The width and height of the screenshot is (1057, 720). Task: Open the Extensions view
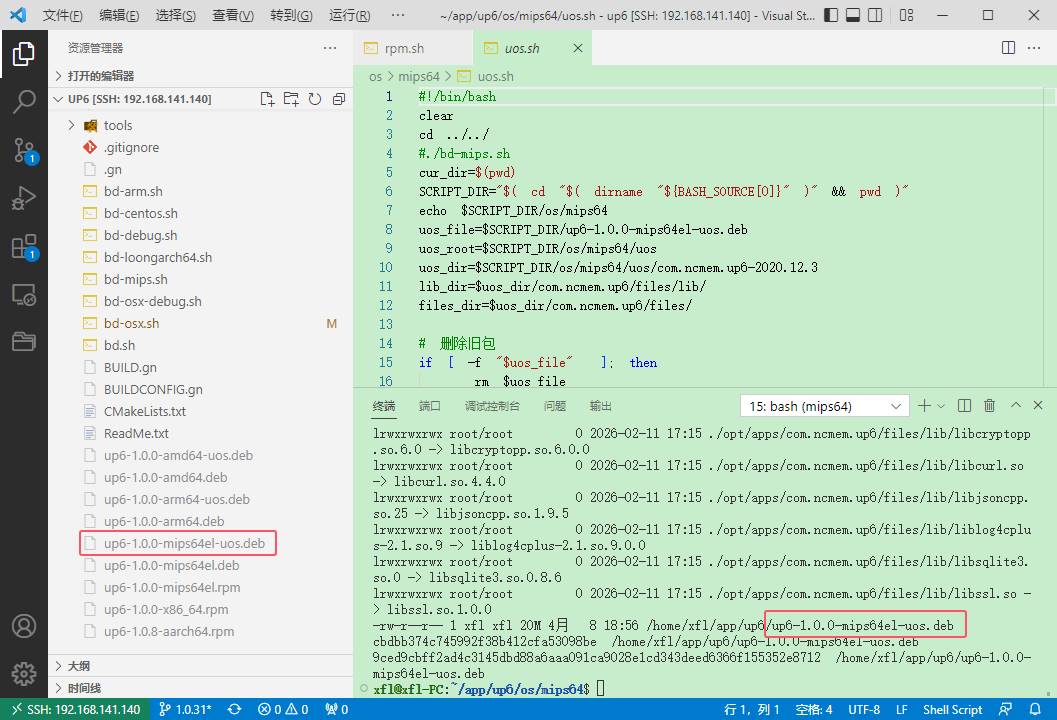tap(24, 247)
